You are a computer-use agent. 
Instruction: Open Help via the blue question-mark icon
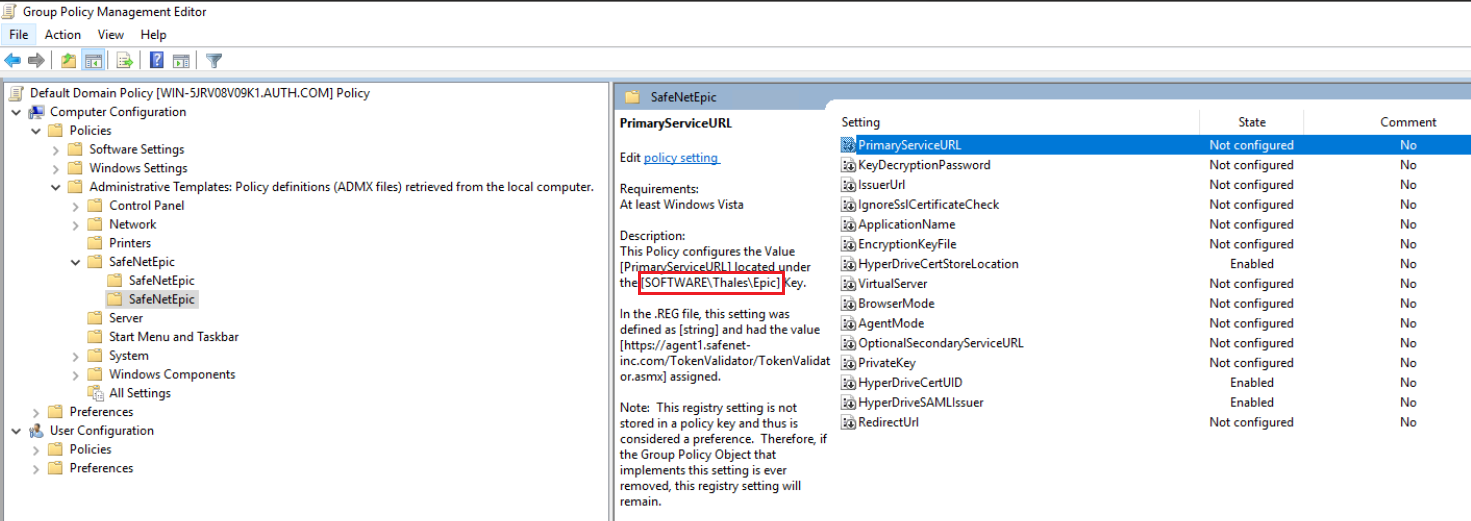tap(157, 61)
